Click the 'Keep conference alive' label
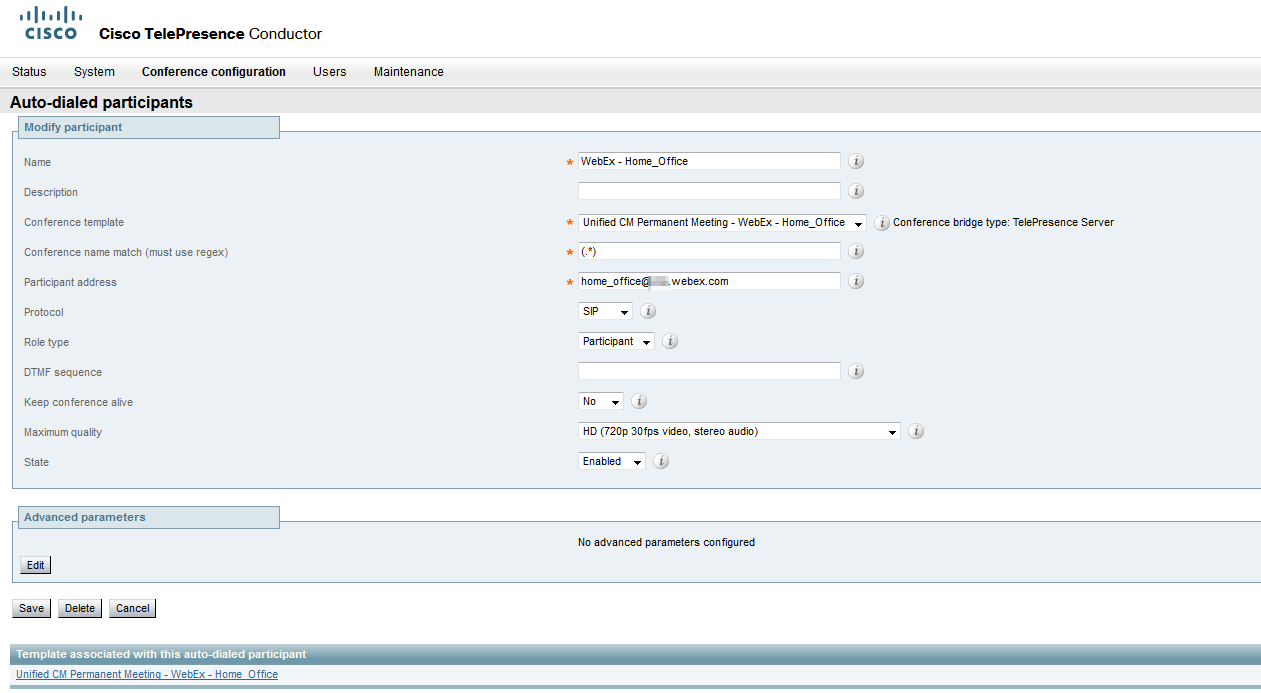 (78, 402)
